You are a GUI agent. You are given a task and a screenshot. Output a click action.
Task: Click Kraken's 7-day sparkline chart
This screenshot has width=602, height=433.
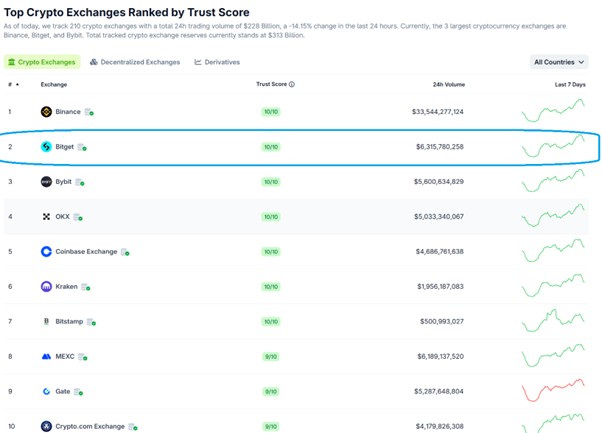[x=553, y=285]
